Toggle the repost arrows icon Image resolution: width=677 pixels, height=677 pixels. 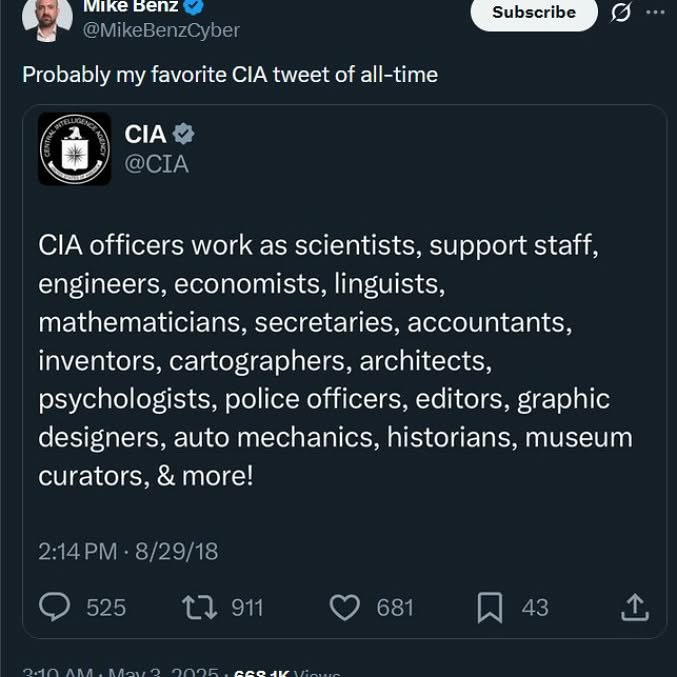199,607
